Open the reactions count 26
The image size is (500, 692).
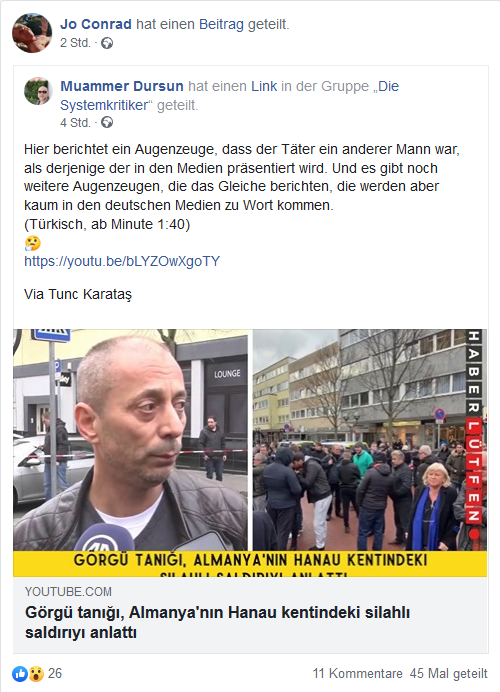(55, 673)
